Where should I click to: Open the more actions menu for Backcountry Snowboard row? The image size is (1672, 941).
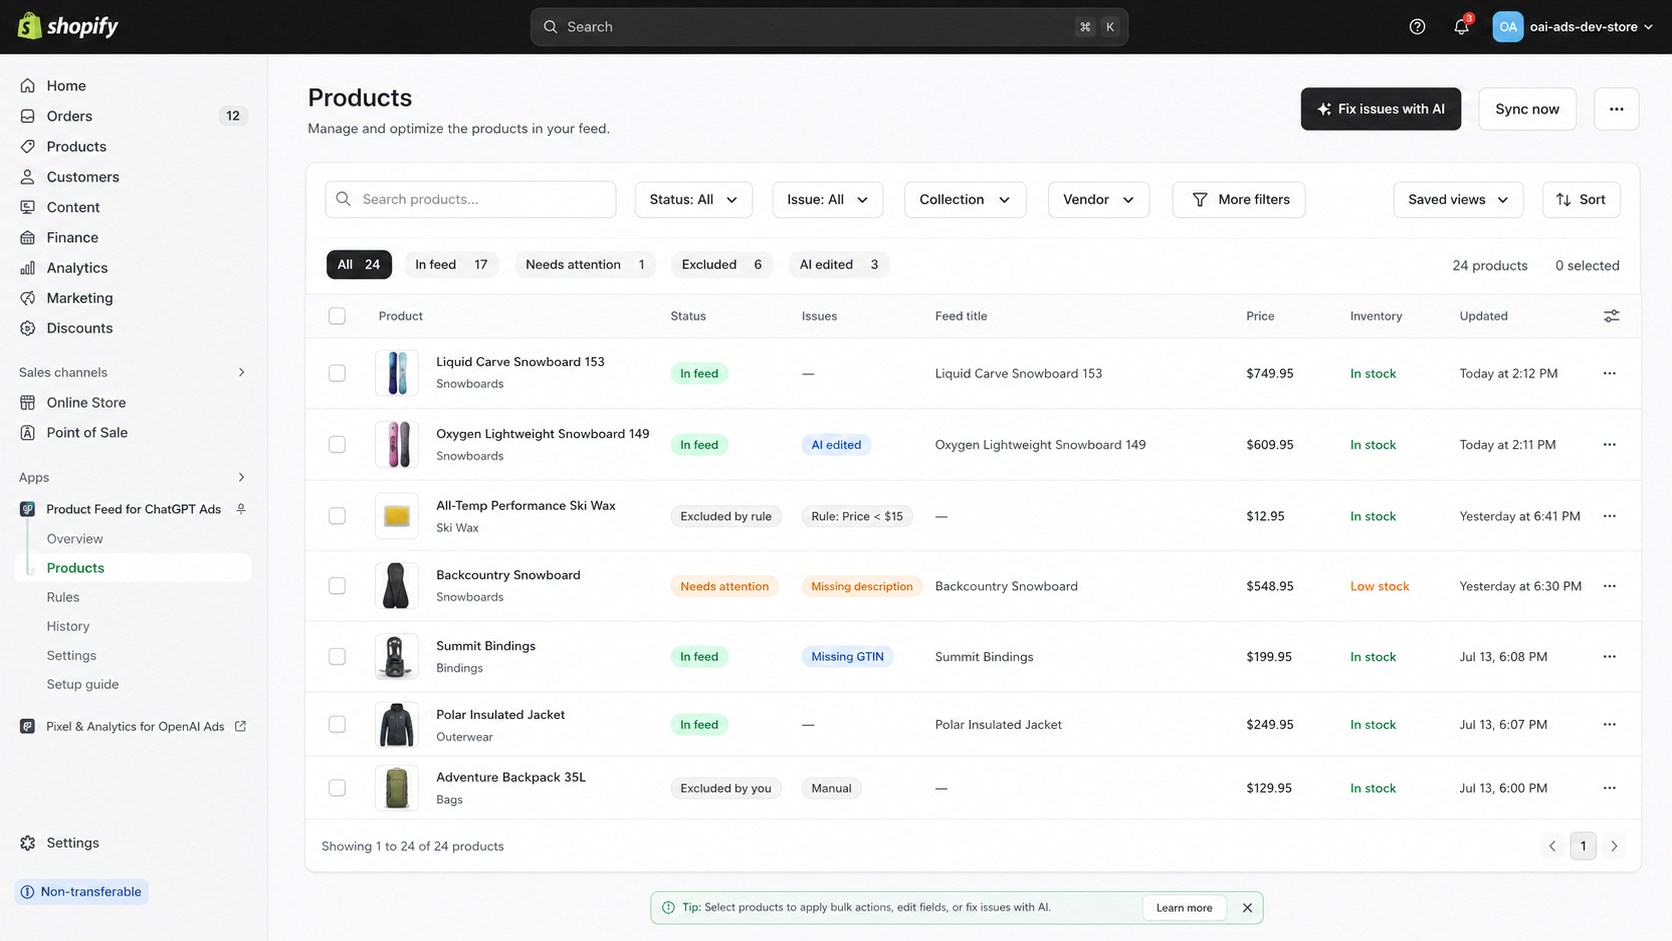click(1609, 586)
